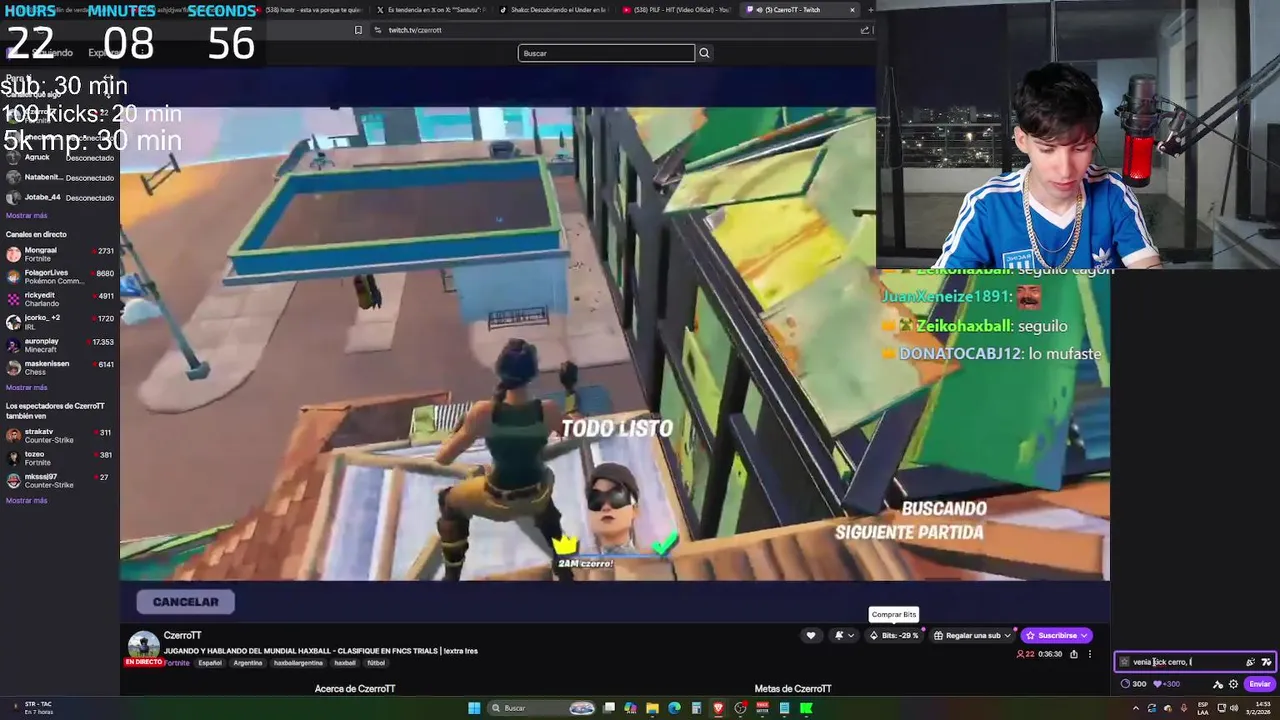Open mkssaj97 Counter-Strike channel
Screen dimensions: 1280x720
60,481
